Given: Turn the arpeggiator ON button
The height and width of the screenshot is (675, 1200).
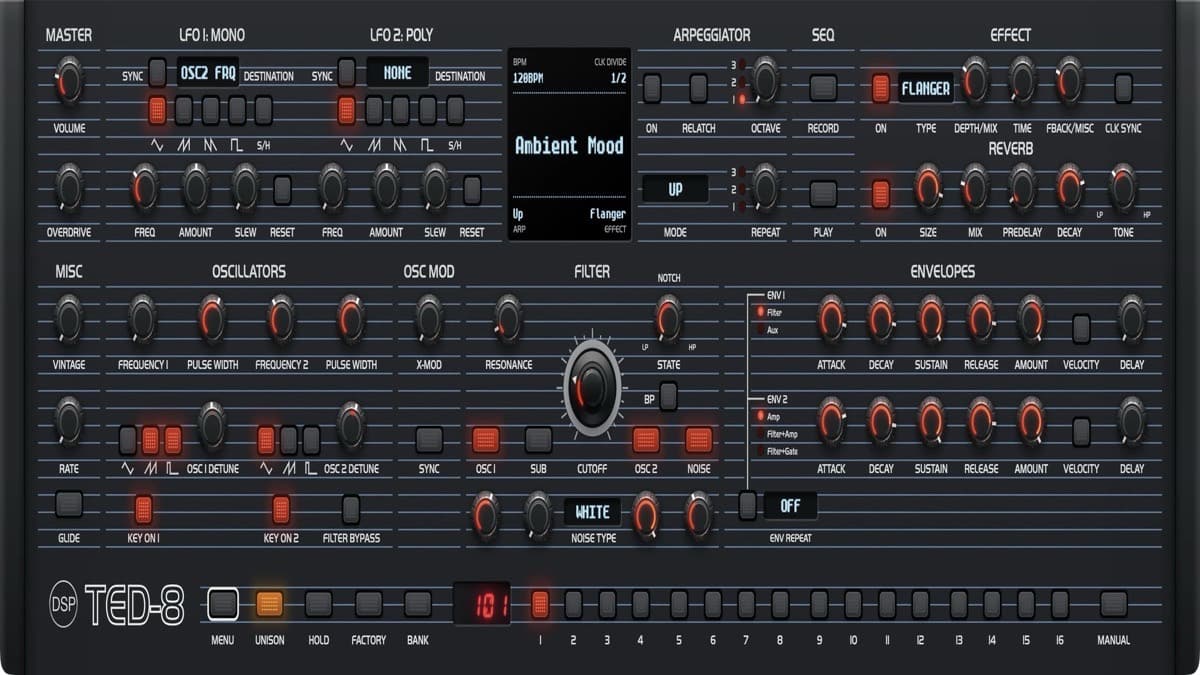Looking at the screenshot, I should coord(652,88).
